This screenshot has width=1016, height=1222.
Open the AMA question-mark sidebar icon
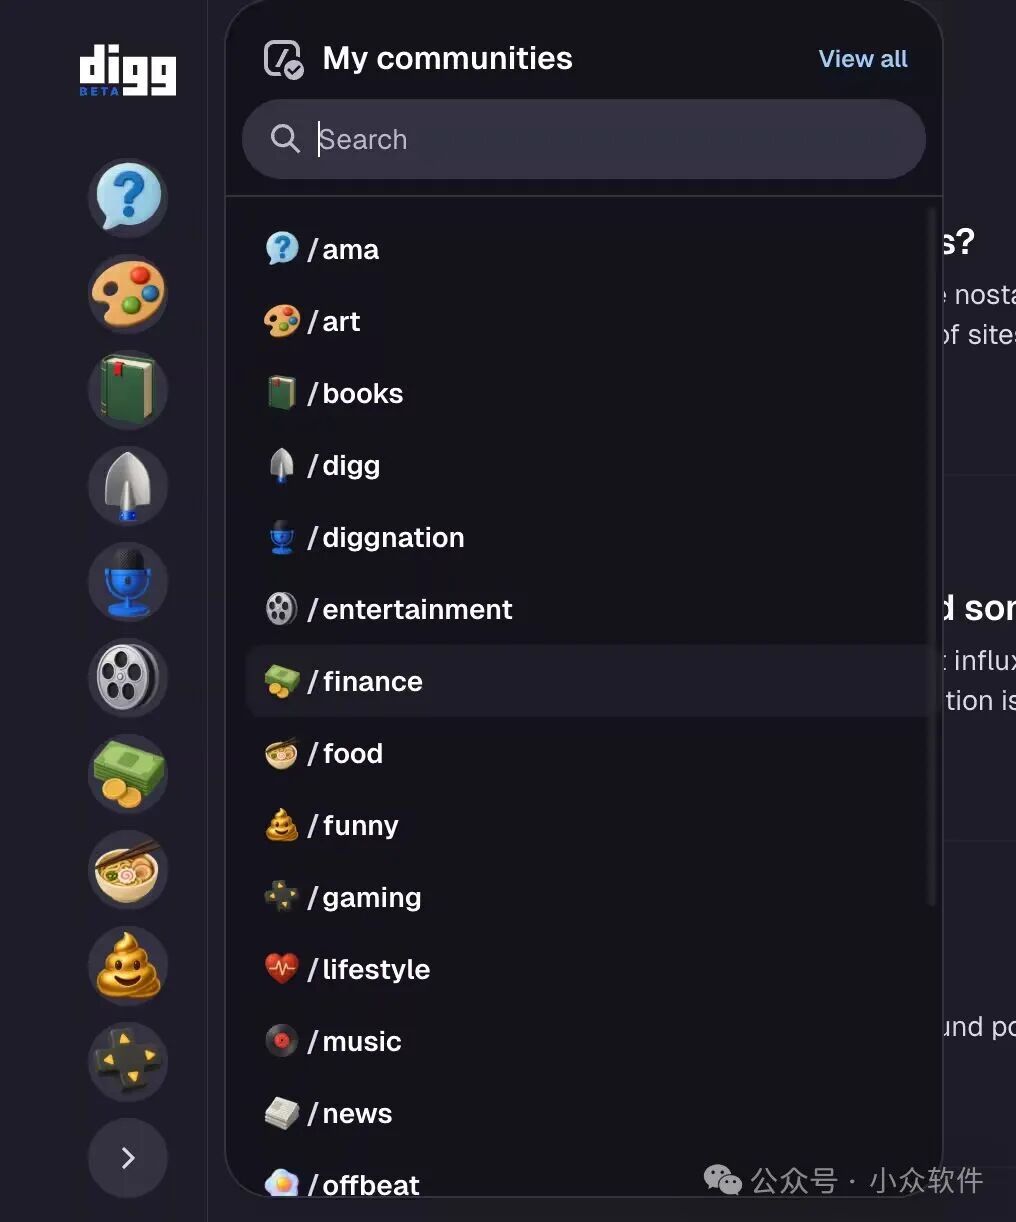pos(127,197)
